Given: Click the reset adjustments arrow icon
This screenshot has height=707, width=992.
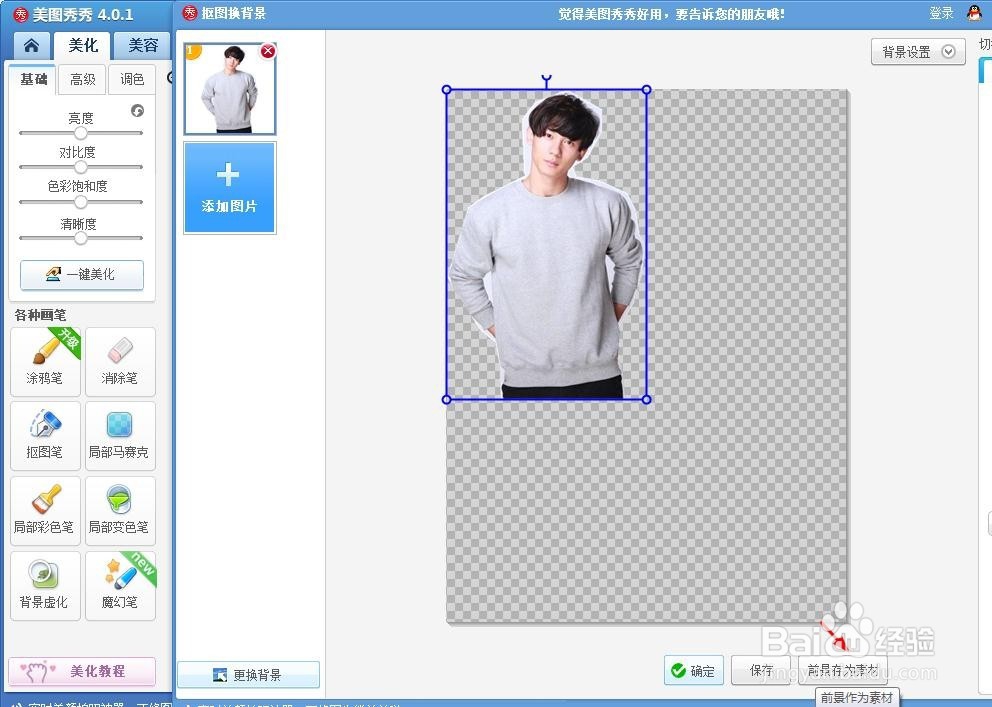Looking at the screenshot, I should click(137, 111).
